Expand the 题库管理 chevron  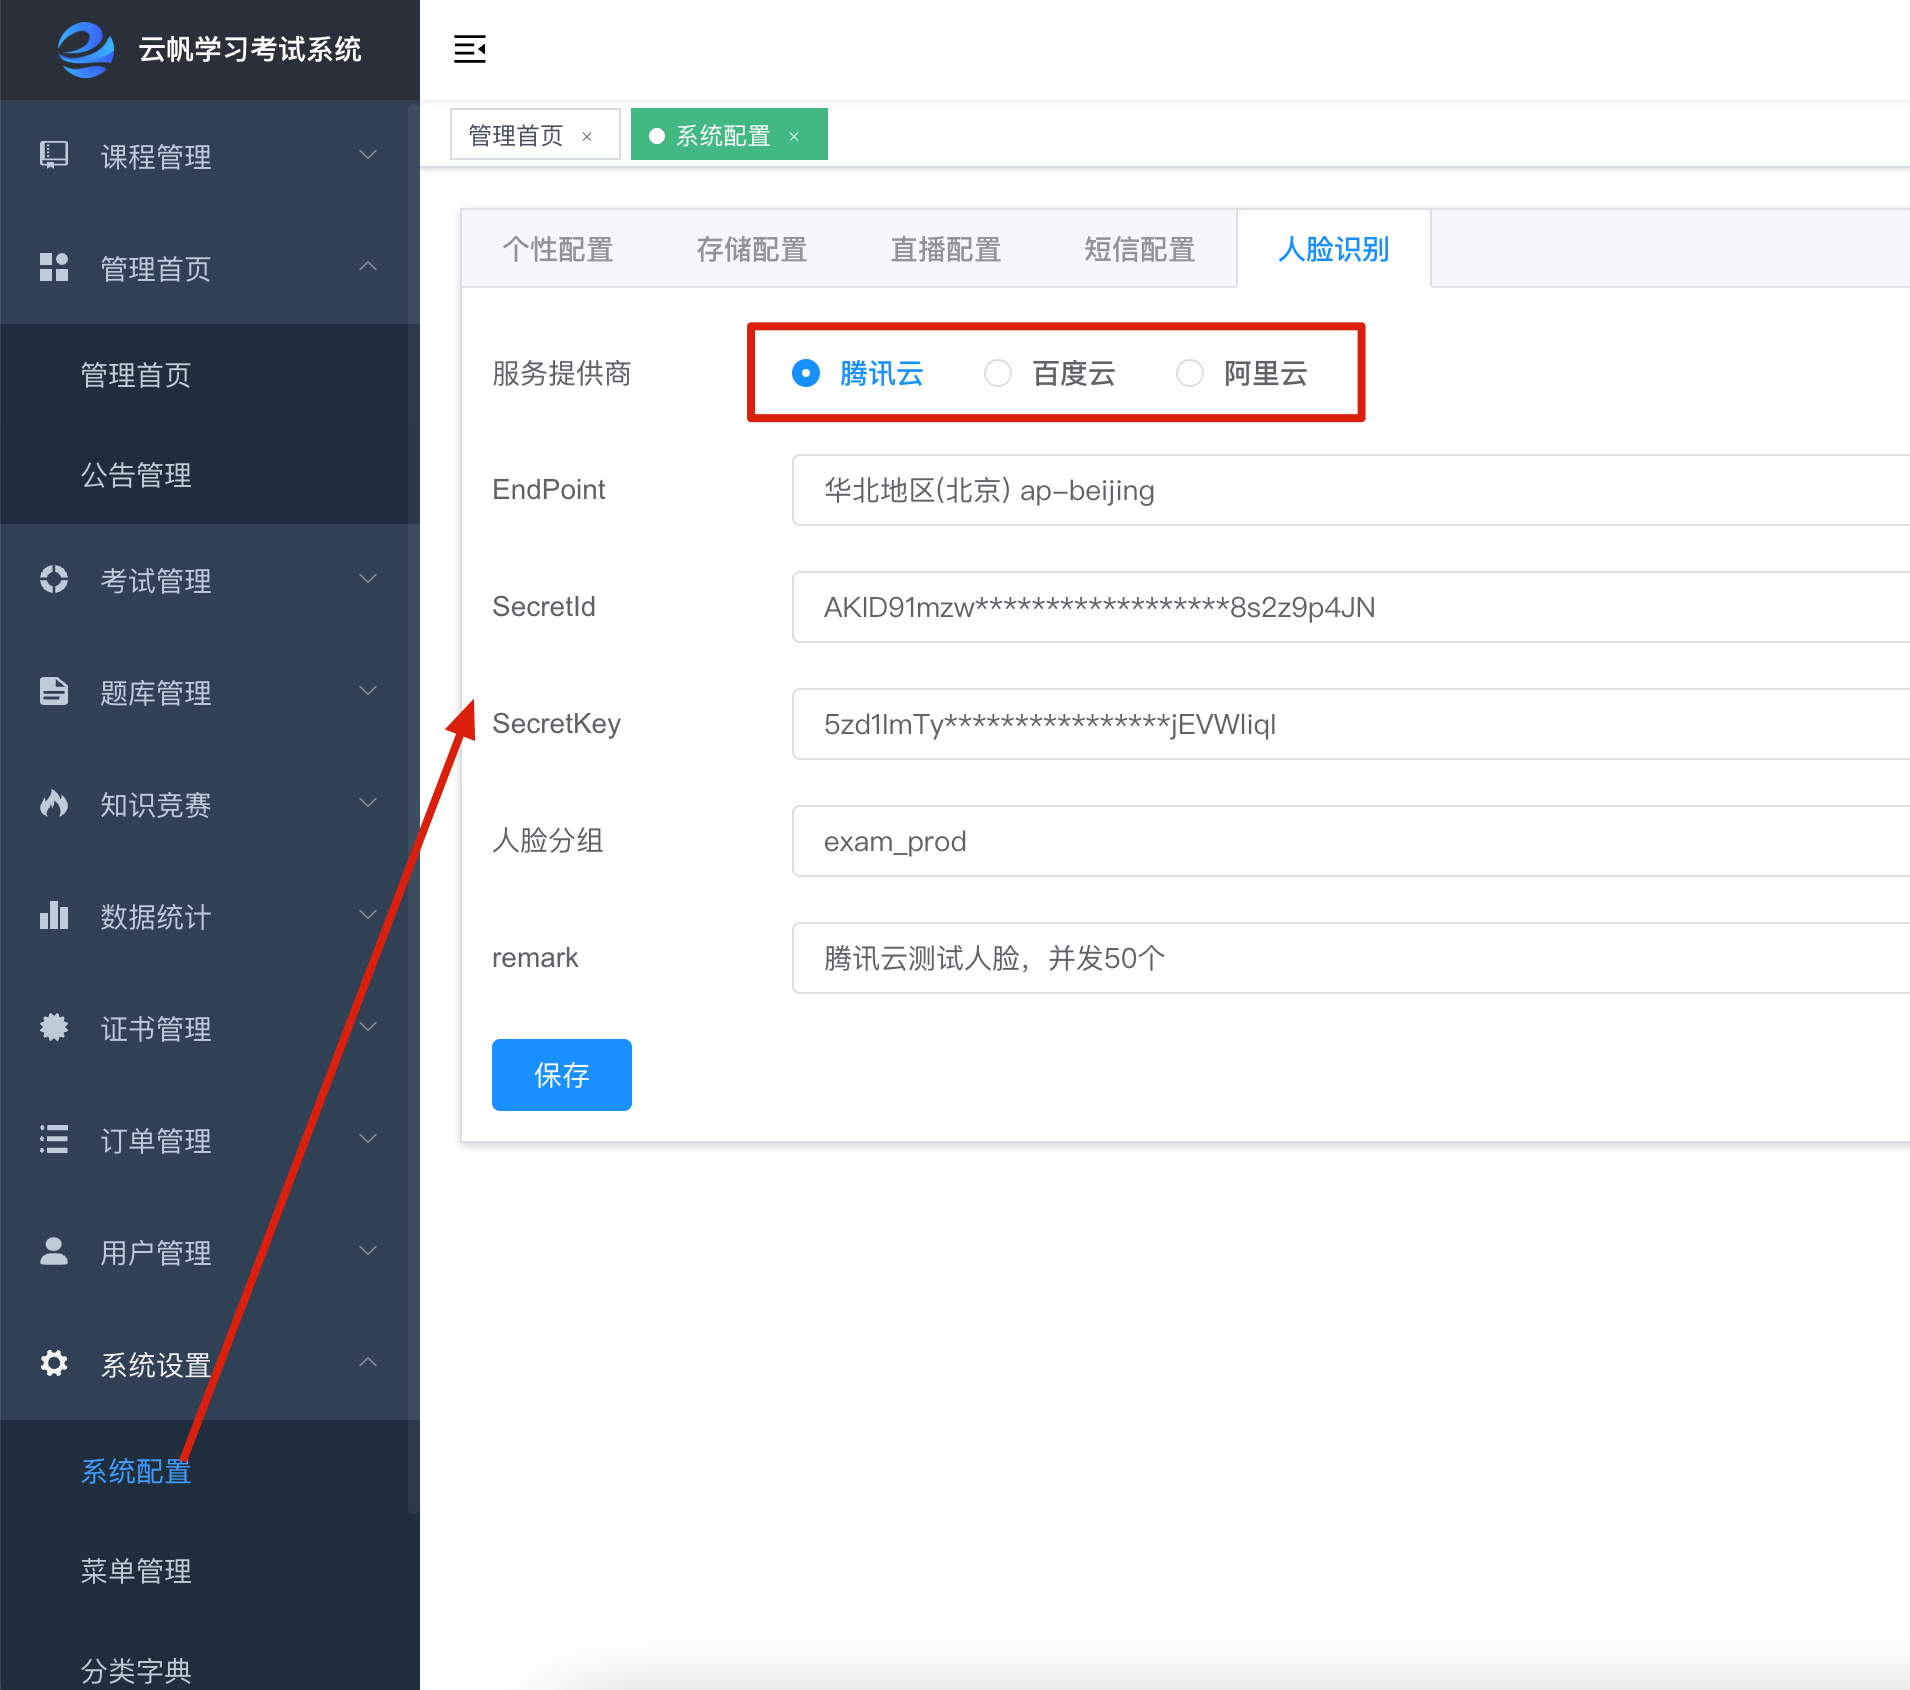[368, 691]
